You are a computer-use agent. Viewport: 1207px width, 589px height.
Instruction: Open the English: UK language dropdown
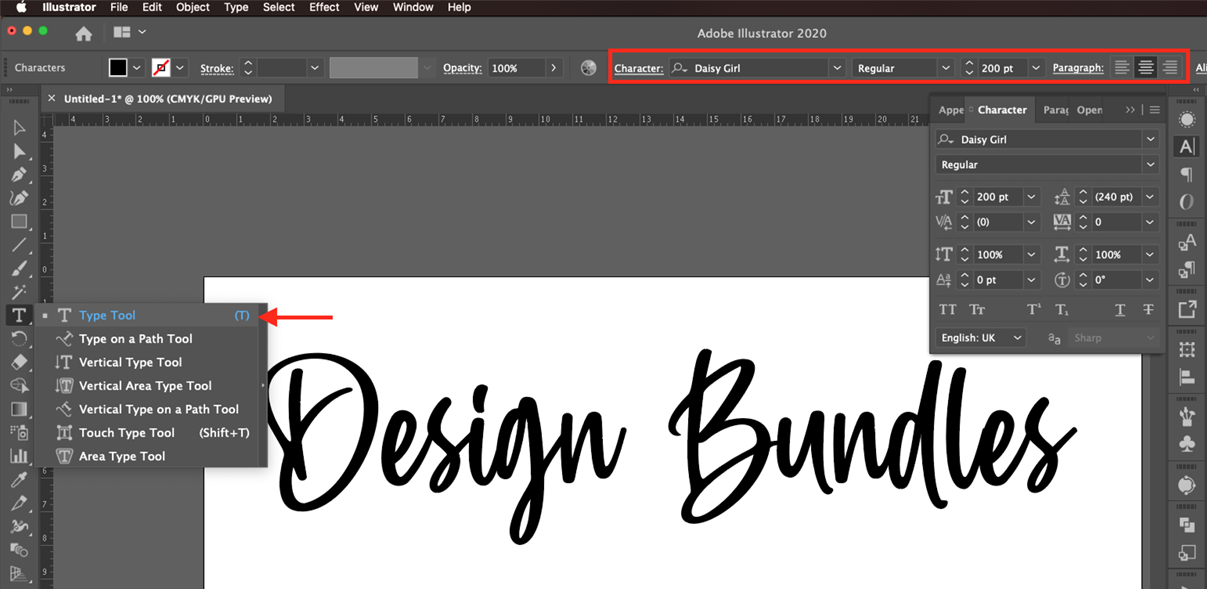[981, 338]
